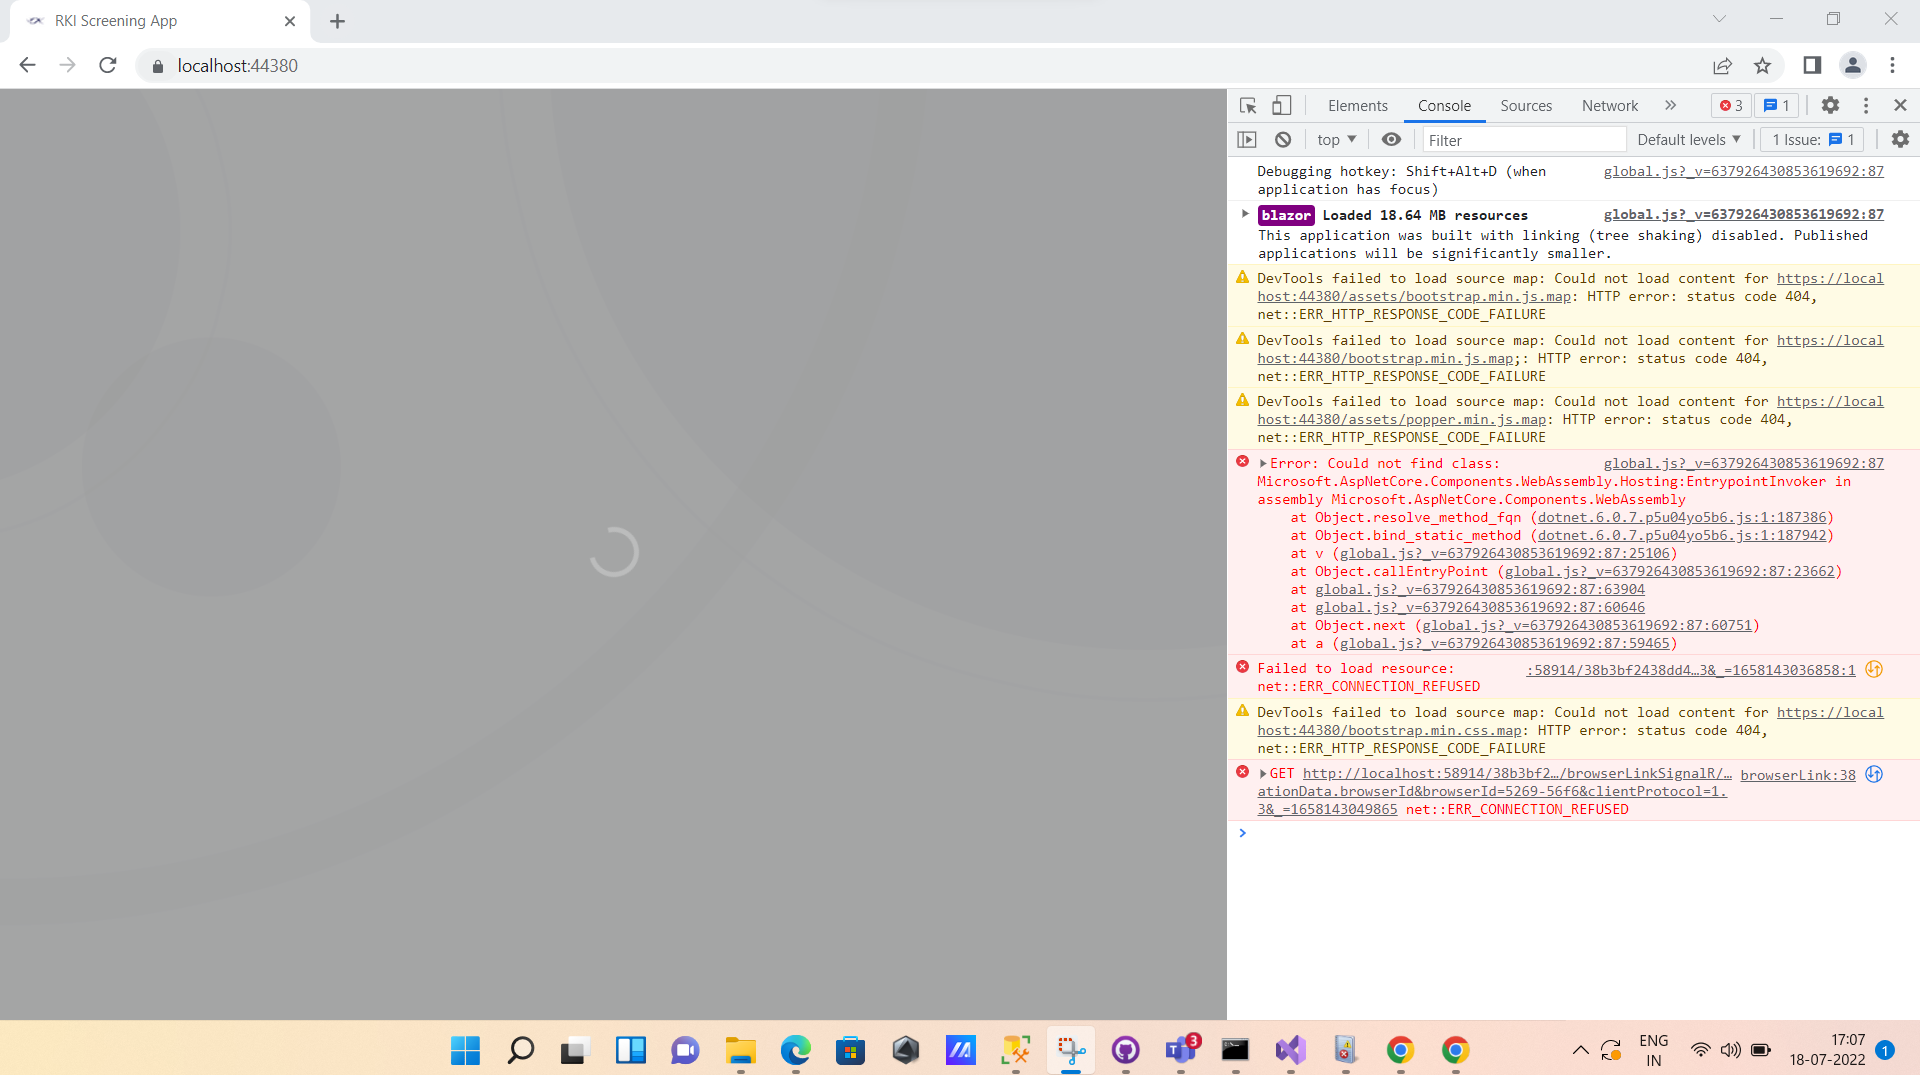1920x1075 pixels.
Task: Close the DevTools panel
Action: 1901,105
